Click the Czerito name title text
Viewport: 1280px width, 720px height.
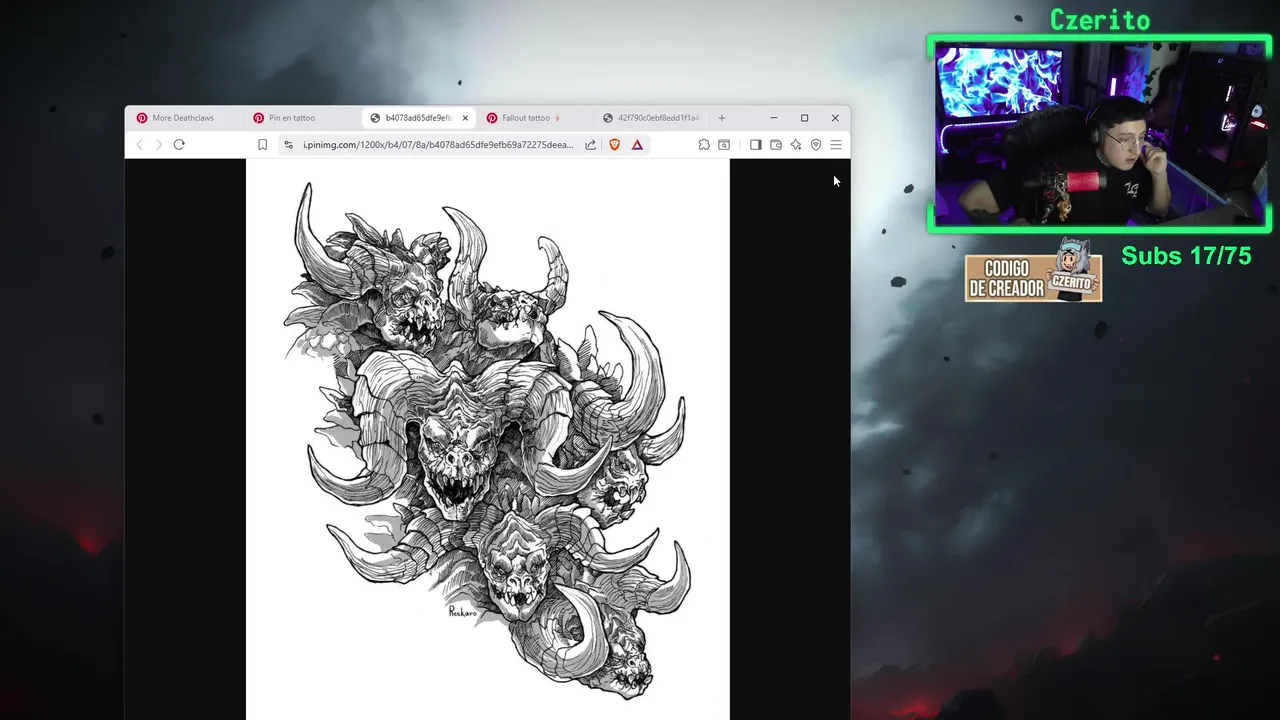coord(1100,19)
